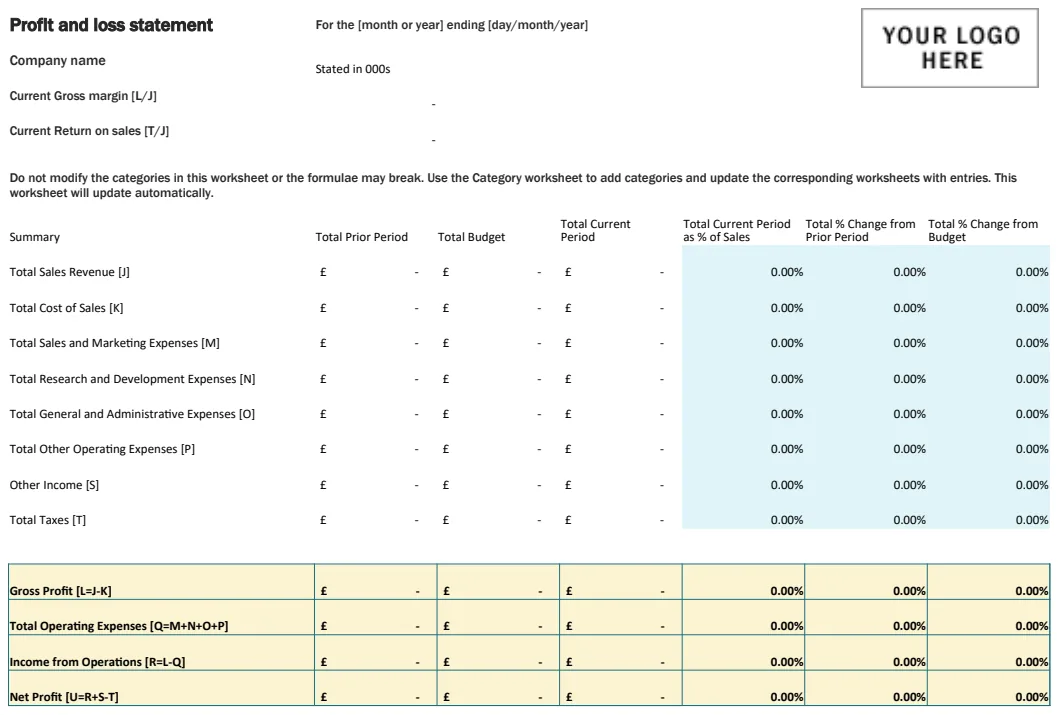Click the 'Stated in 000s' text
Viewport: 1059px width, 715px height.
353,69
